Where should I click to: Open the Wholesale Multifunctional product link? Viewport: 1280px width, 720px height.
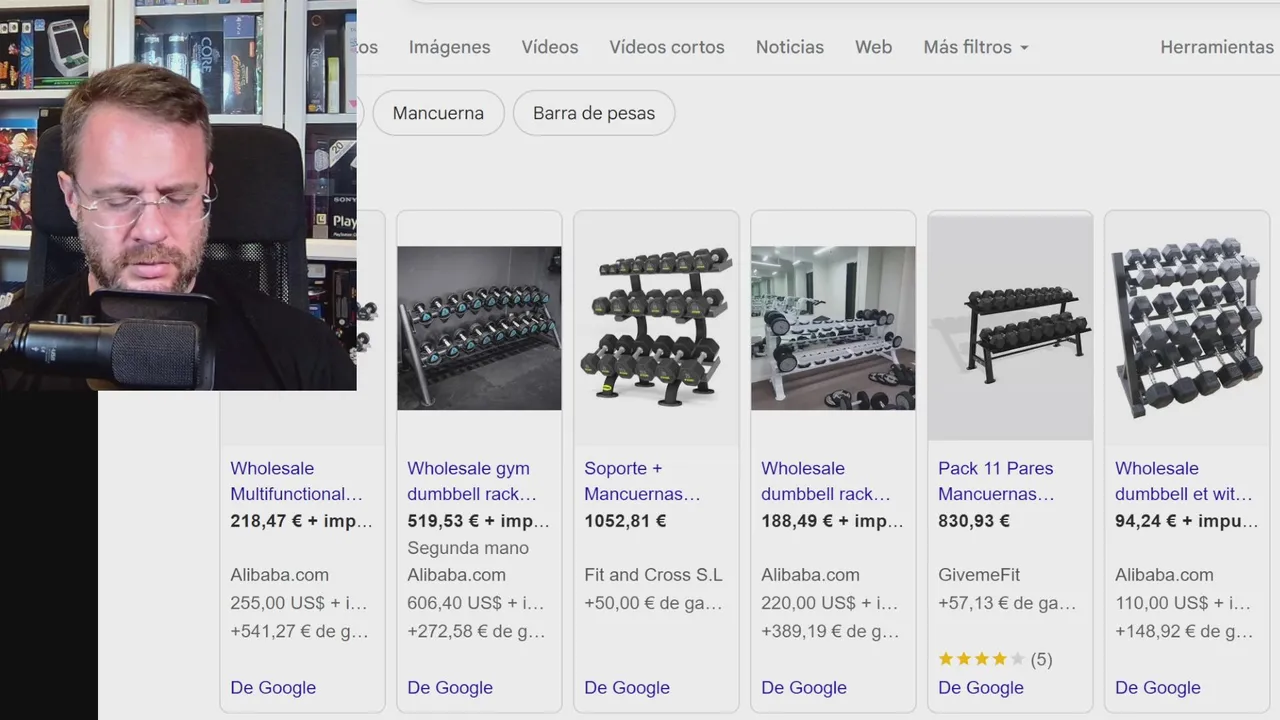(x=296, y=481)
